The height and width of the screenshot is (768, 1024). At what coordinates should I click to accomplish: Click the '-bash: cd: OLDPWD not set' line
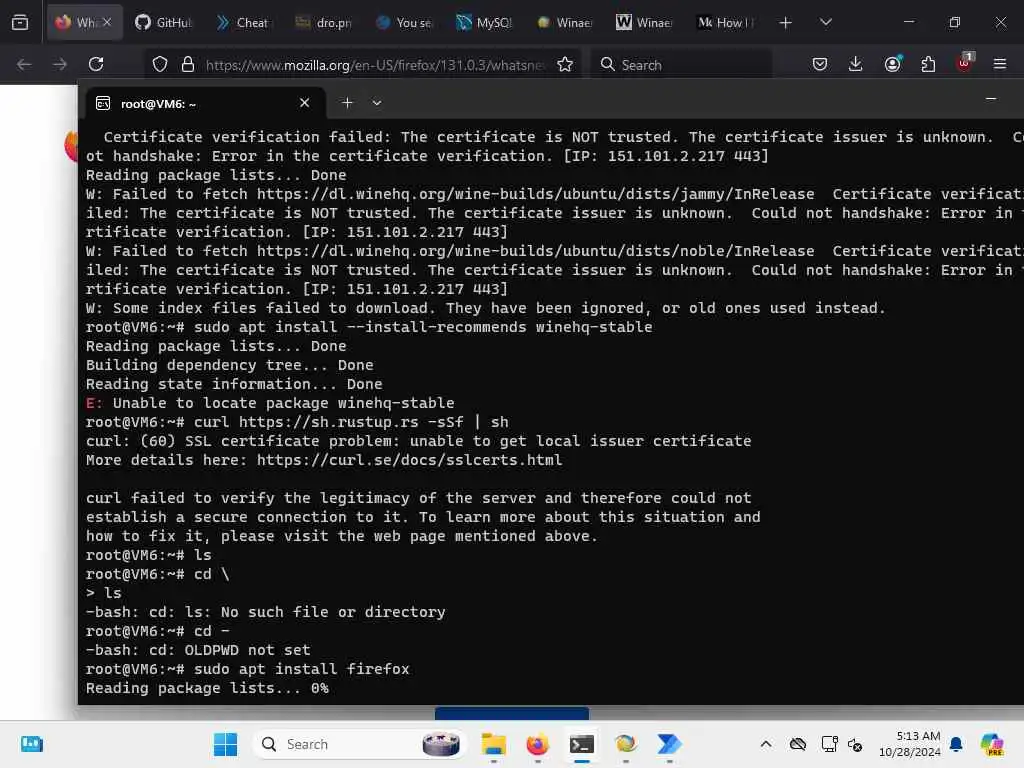click(198, 650)
